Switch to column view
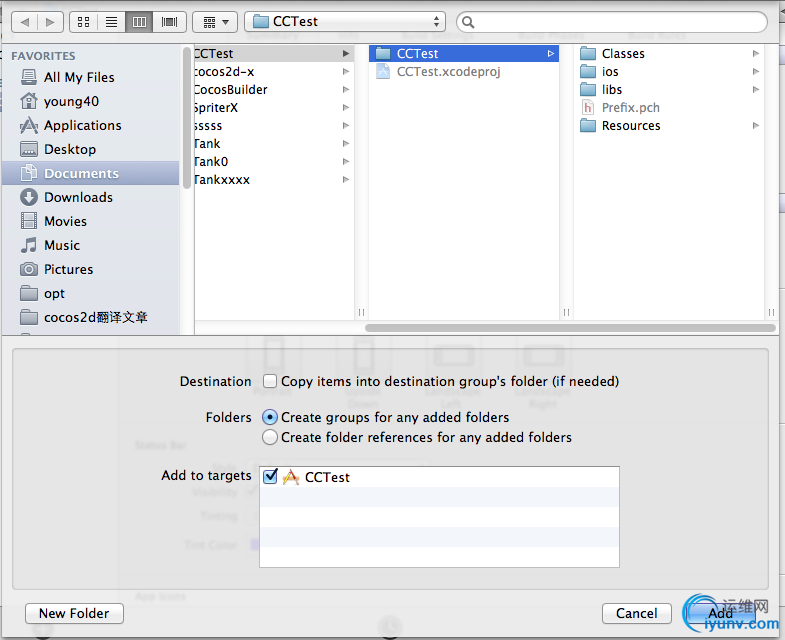Screen dimensions: 785x640 [139, 22]
